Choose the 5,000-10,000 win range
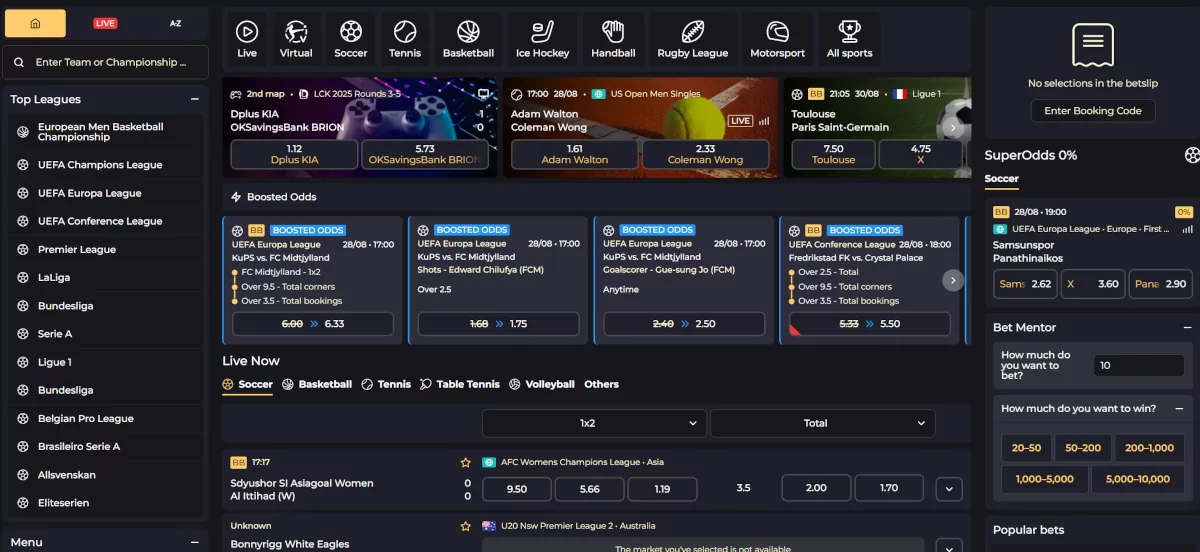This screenshot has width=1200, height=552. click(x=1138, y=479)
